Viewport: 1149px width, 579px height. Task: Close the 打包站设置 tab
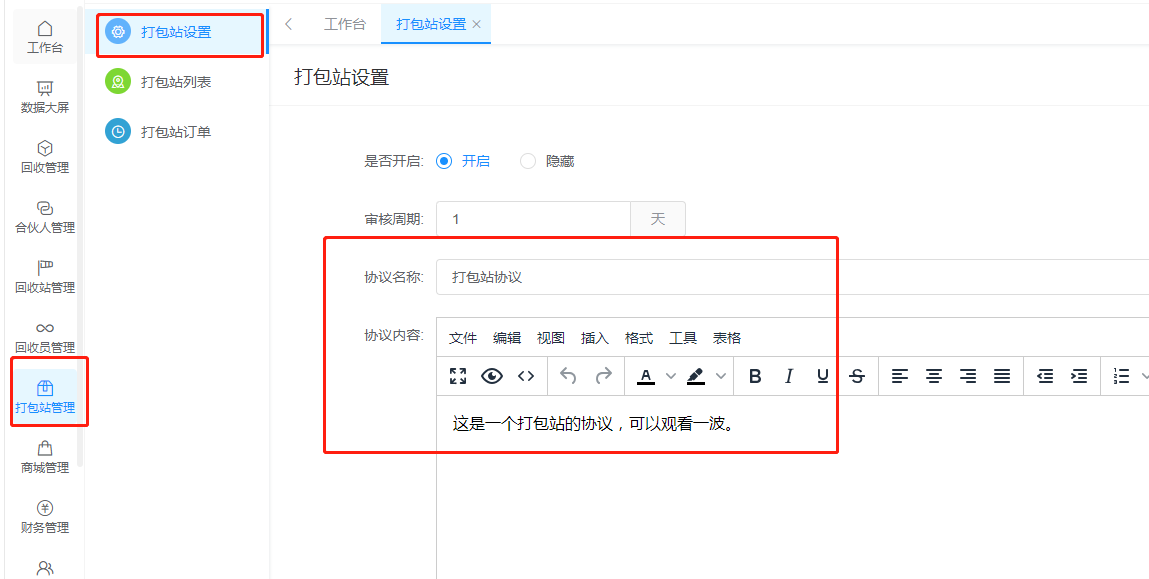(x=476, y=24)
